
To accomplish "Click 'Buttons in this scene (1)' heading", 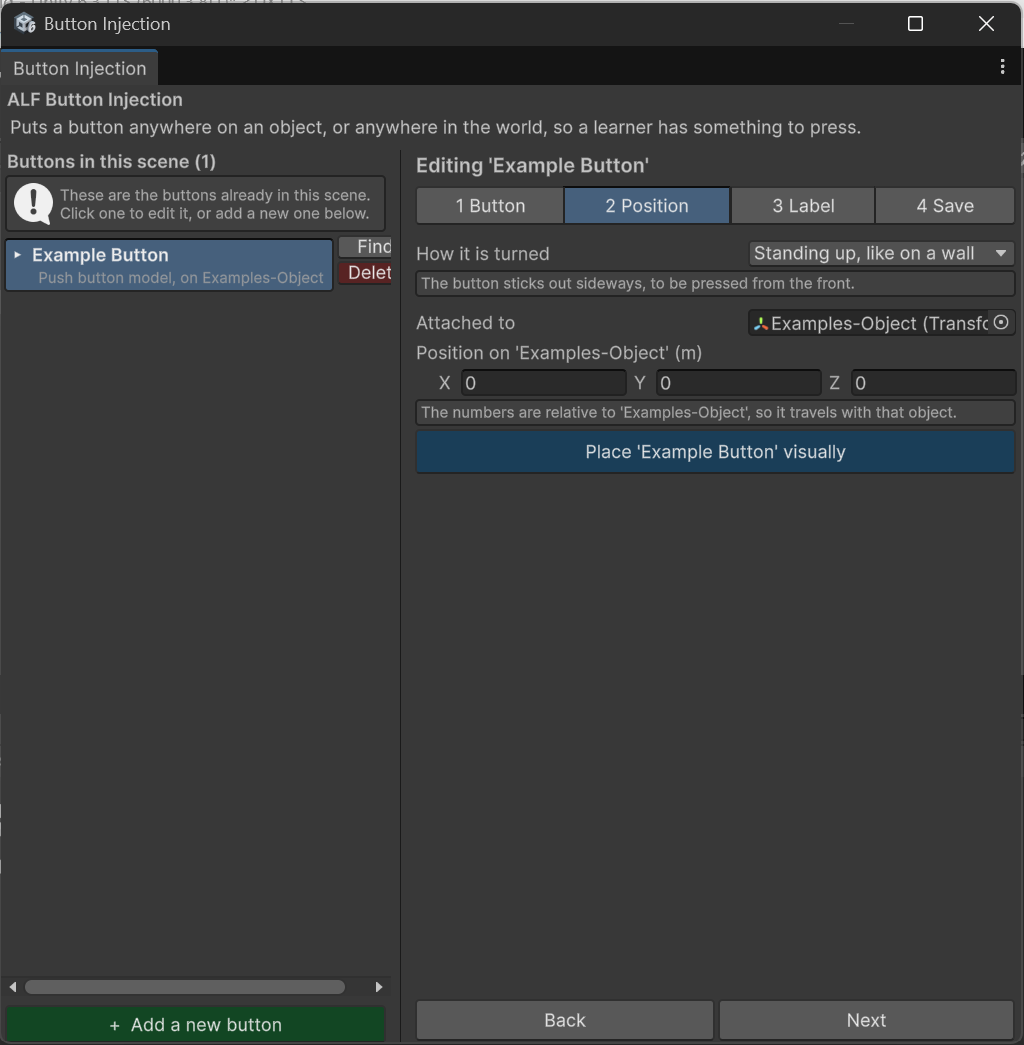I will click(111, 162).
